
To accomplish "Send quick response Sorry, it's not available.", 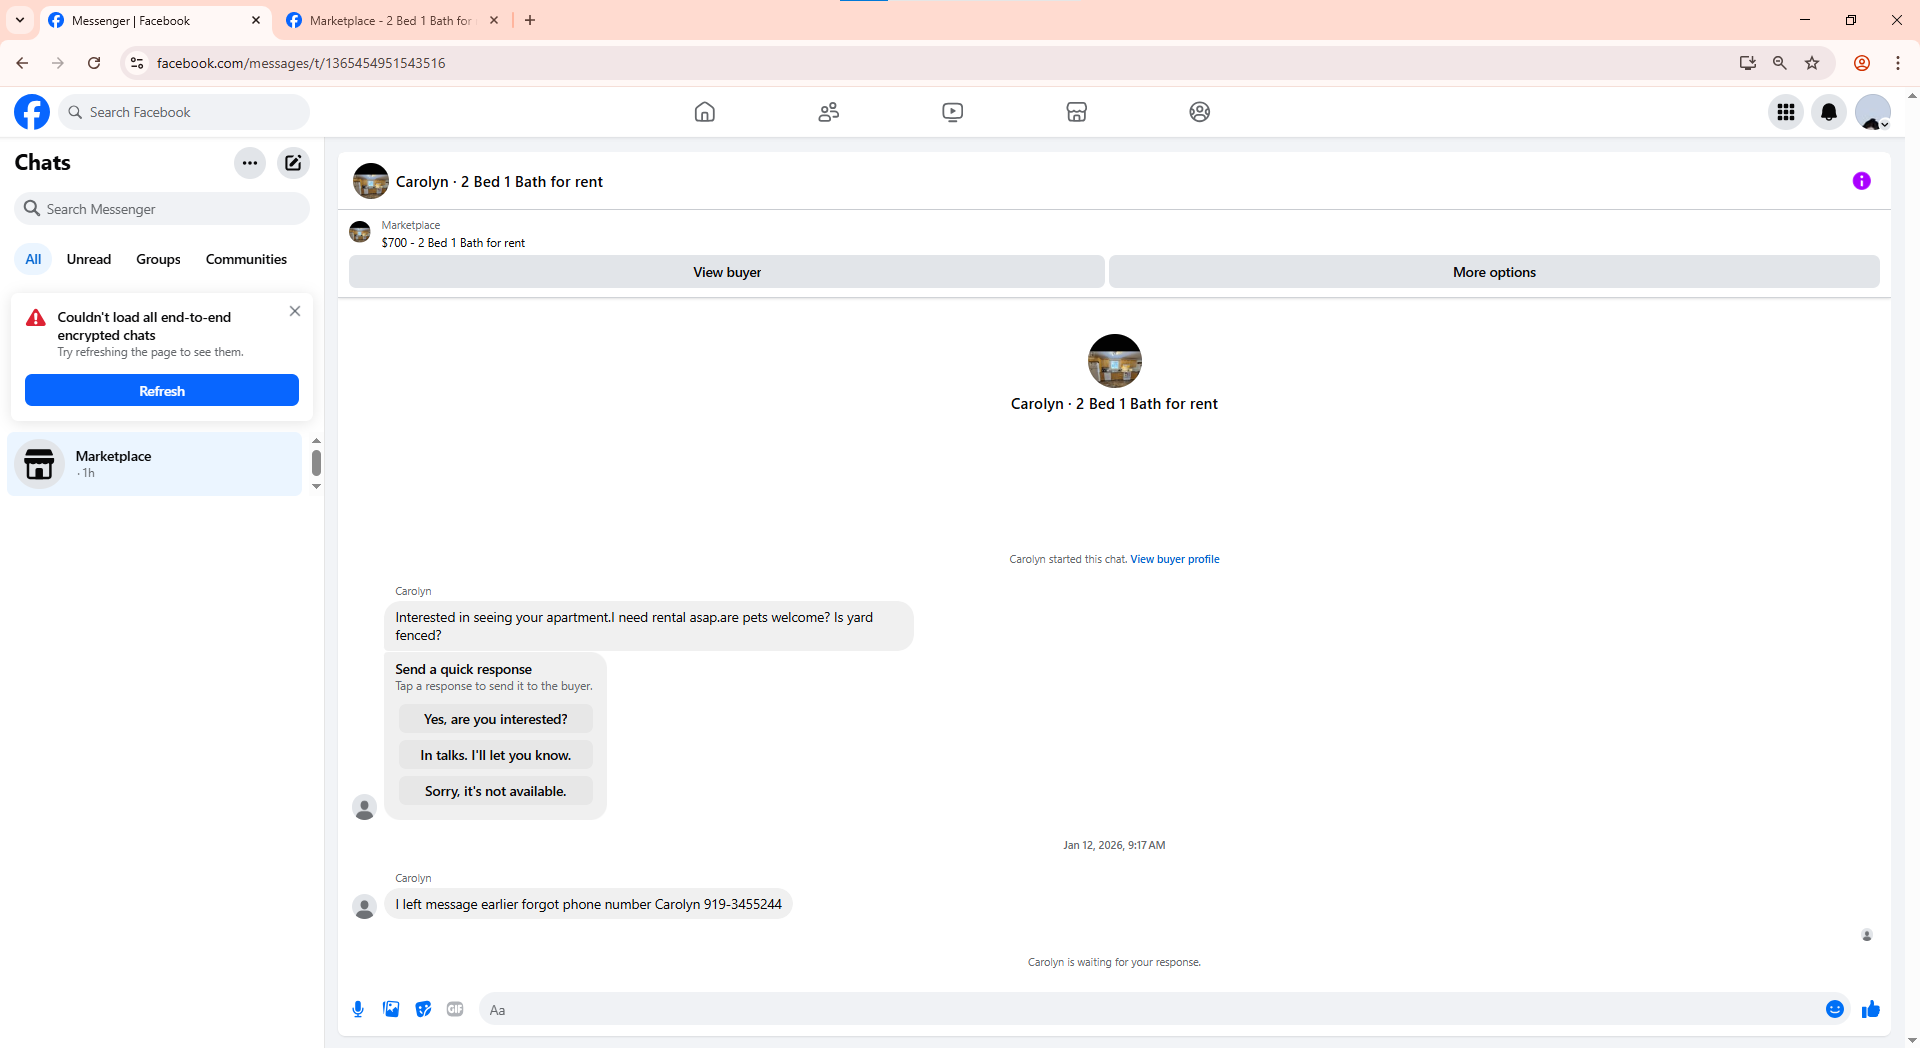I will [x=496, y=791].
